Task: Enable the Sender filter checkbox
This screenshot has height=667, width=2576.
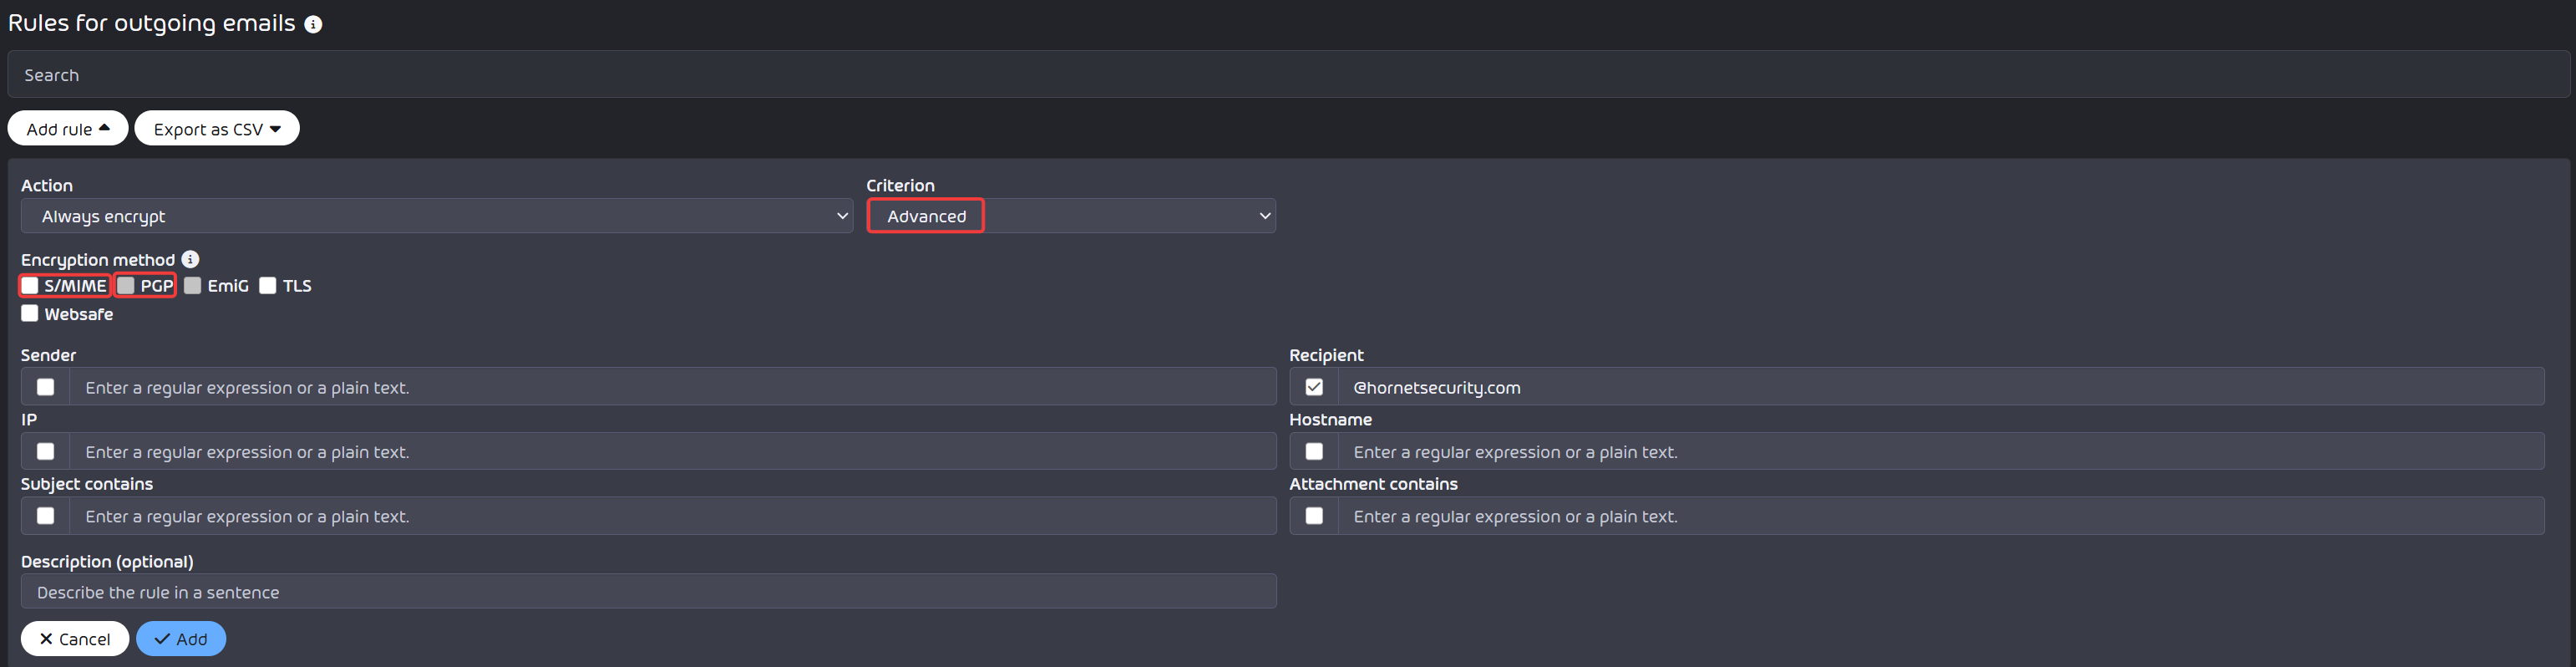Action: tap(46, 387)
